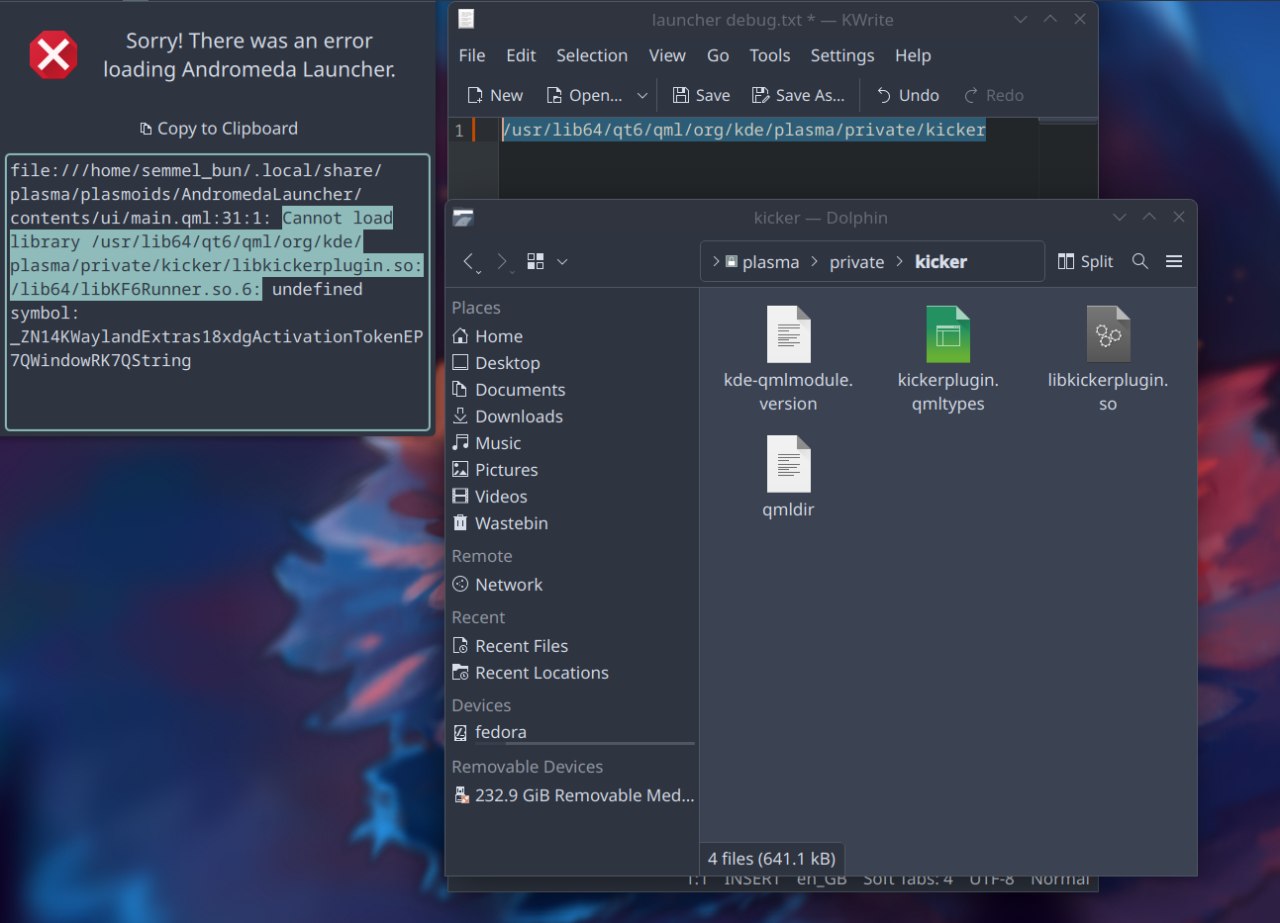Viewport: 1280px width, 923px height.
Task: Click Open... in KWrite toolbar
Action: click(584, 96)
